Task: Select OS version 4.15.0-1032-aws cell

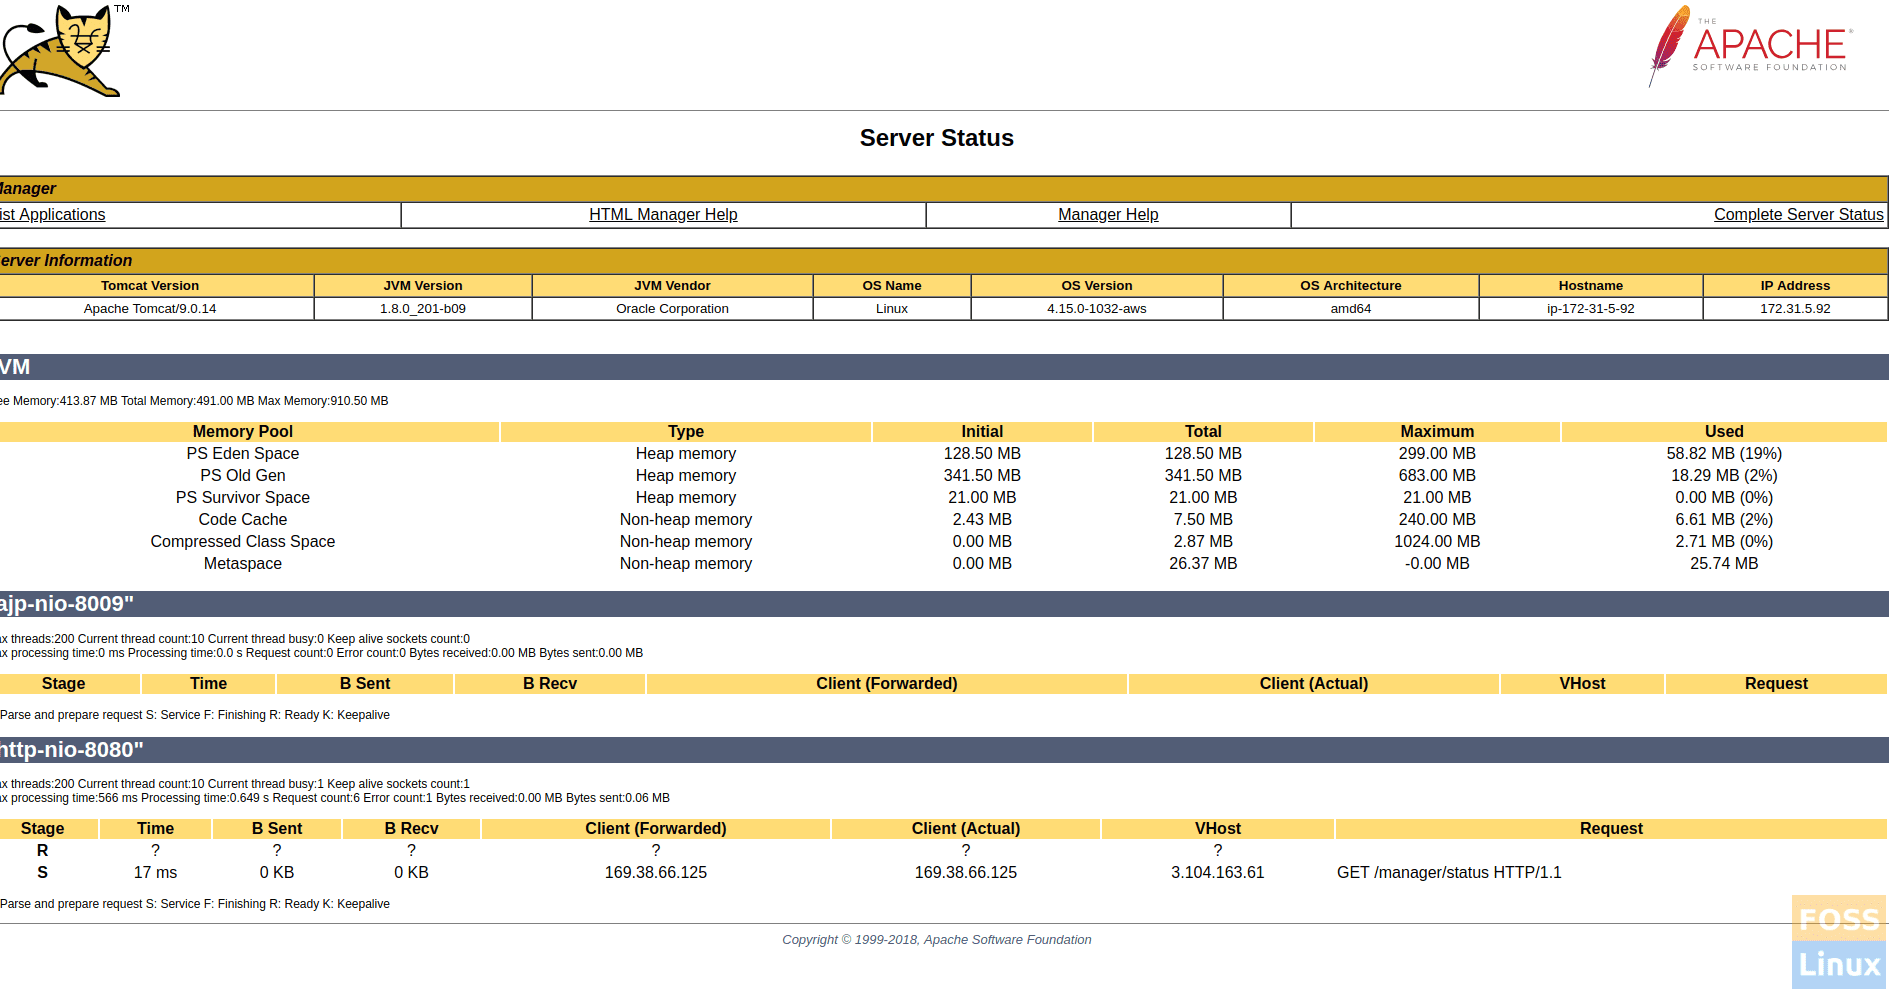Action: point(1097,309)
